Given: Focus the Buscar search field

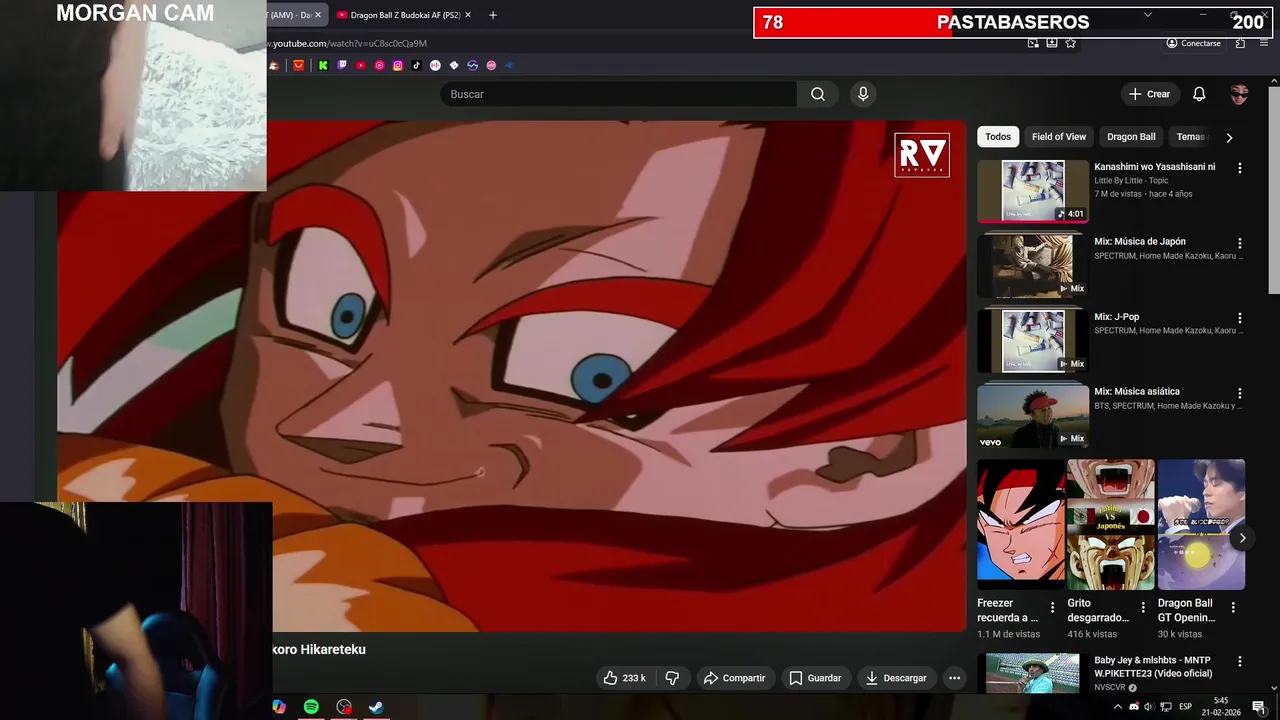Looking at the screenshot, I should pyautogui.click(x=618, y=94).
